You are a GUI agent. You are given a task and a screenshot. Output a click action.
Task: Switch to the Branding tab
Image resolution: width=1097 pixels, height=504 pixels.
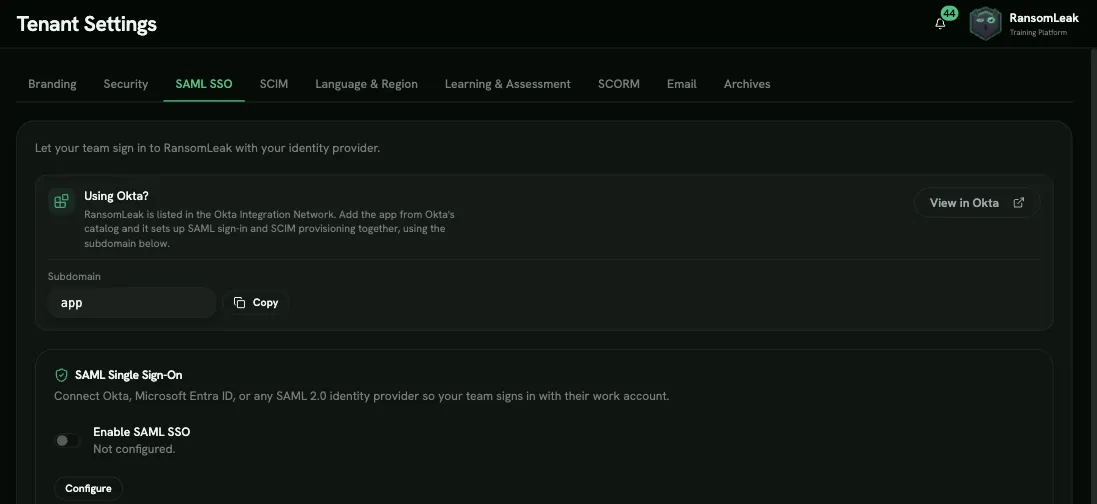(x=52, y=84)
